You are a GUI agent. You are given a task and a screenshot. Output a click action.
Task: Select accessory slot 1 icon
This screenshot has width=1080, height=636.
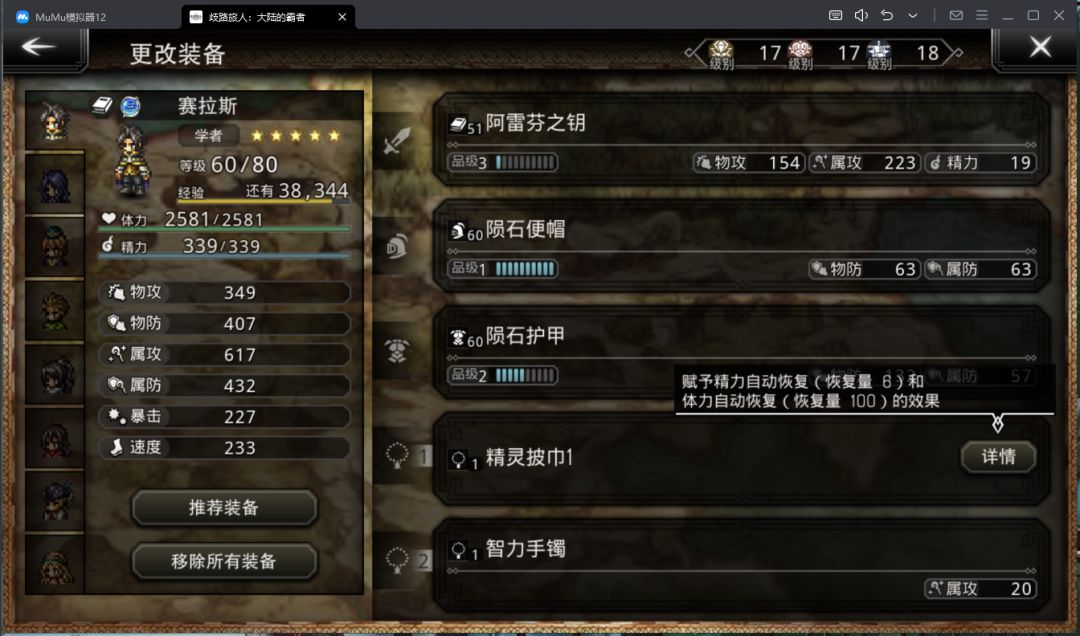pyautogui.click(x=397, y=455)
